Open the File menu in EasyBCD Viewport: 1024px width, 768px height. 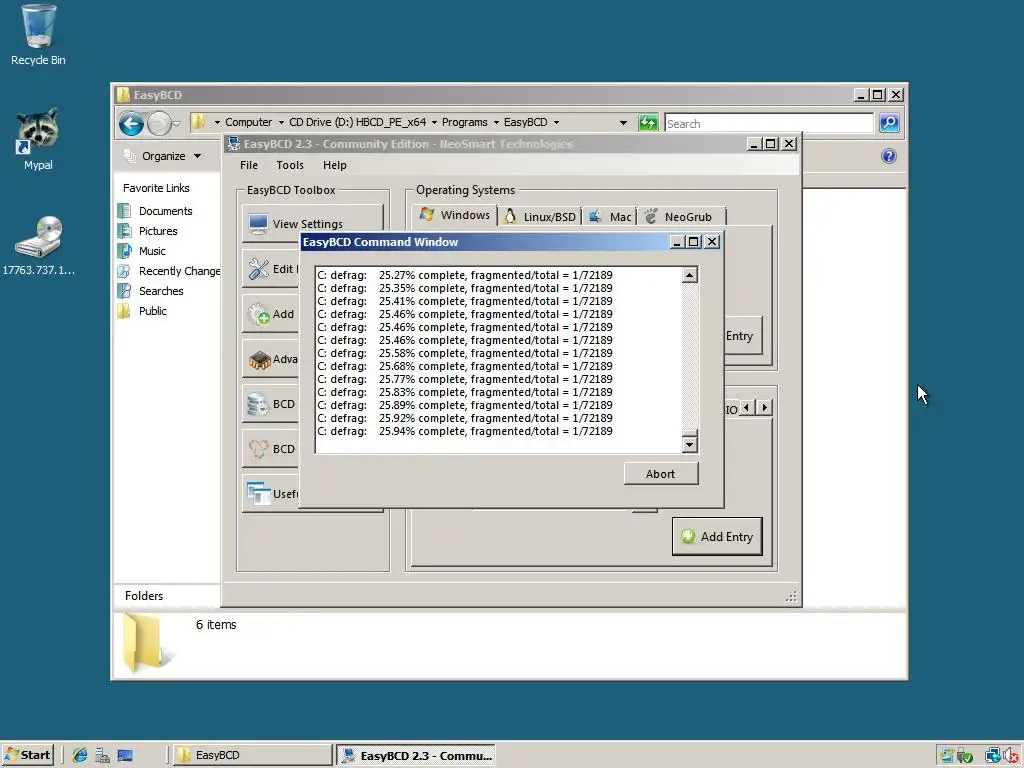[249, 165]
